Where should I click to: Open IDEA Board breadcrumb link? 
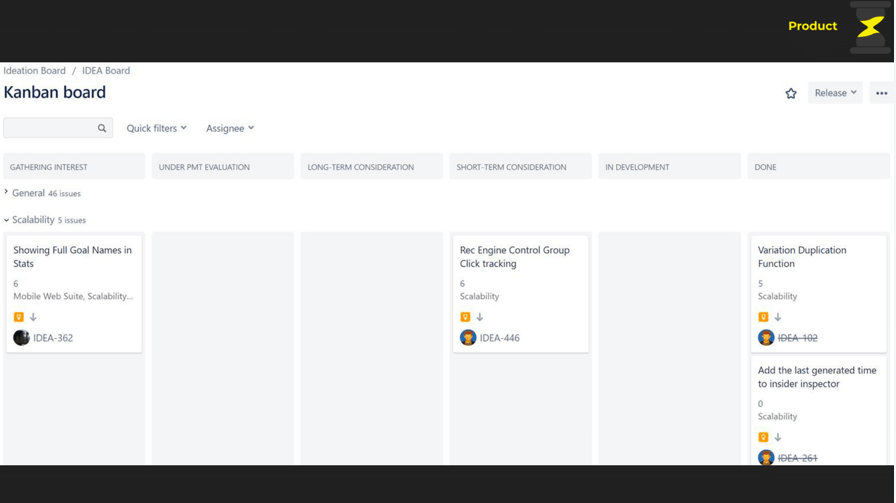[106, 71]
